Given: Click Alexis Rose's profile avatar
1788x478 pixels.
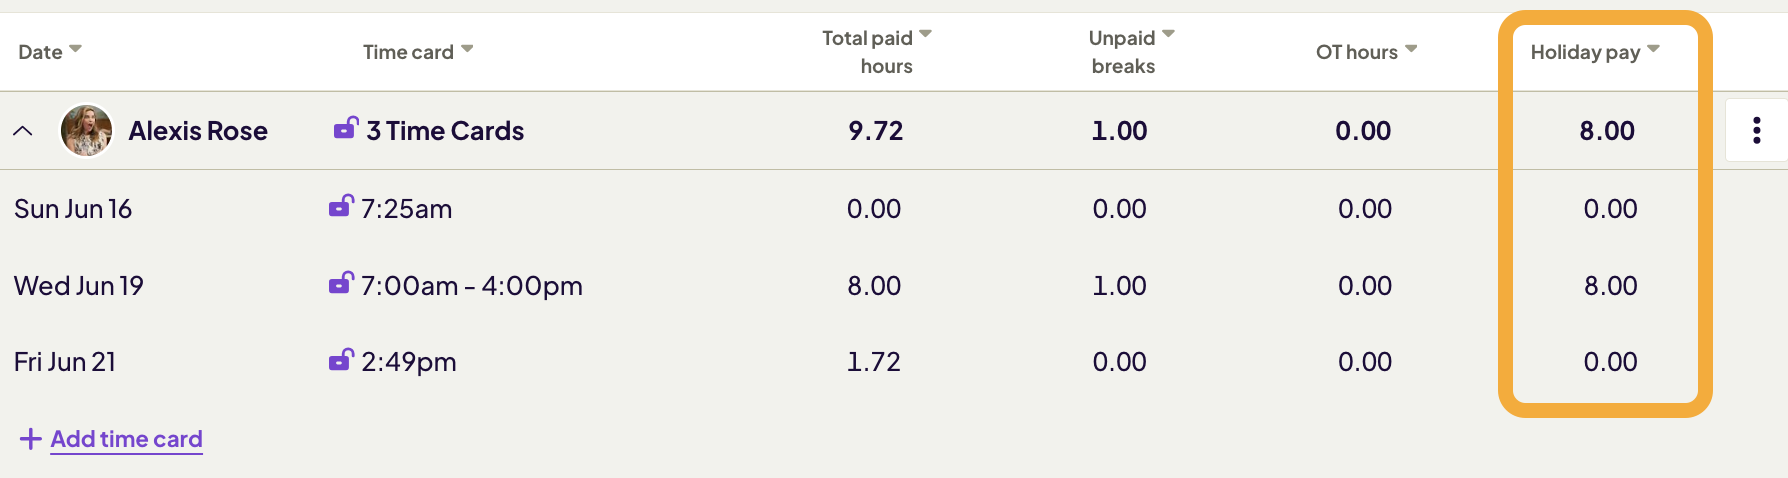Looking at the screenshot, I should 86,130.
